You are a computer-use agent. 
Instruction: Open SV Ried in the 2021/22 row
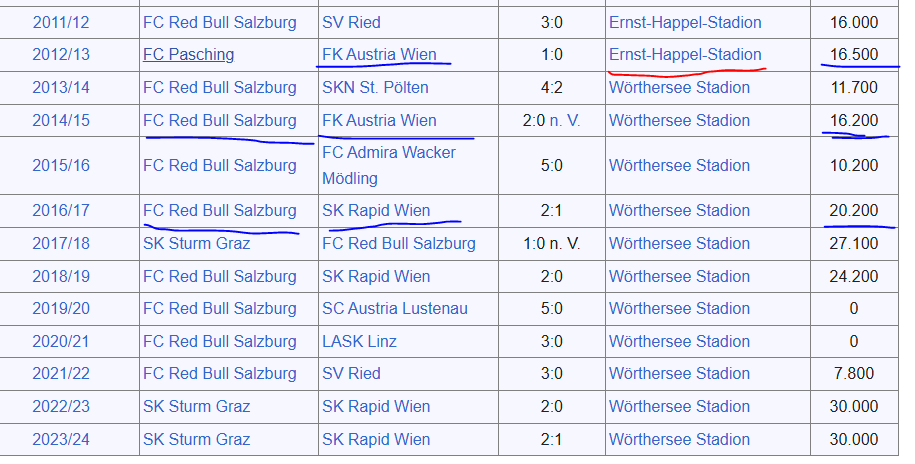pyautogui.click(x=351, y=374)
